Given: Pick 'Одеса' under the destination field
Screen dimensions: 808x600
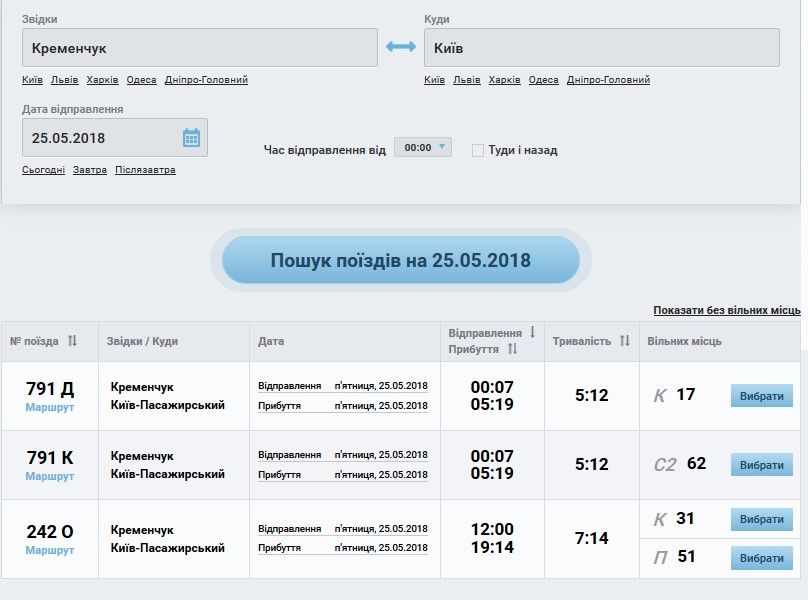Looking at the screenshot, I should click(x=543, y=80).
